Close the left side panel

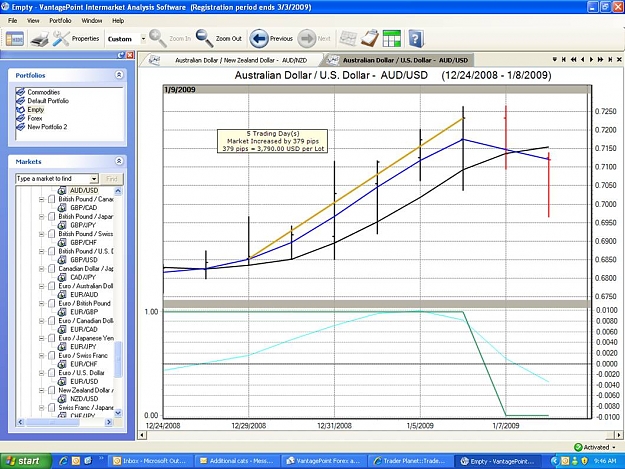[x=130, y=55]
